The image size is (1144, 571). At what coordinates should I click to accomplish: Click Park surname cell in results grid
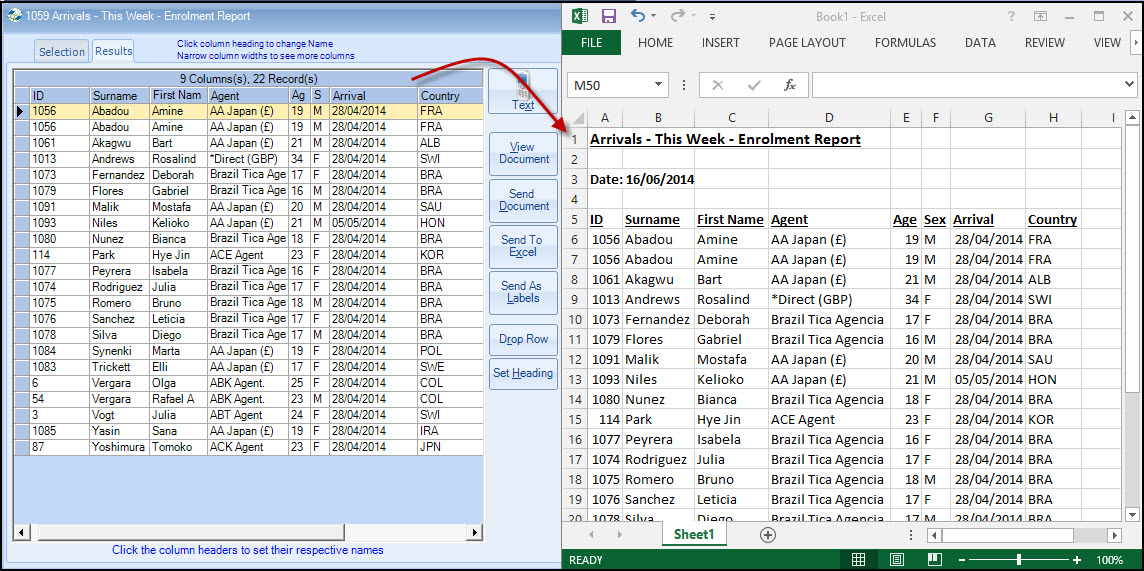(x=119, y=255)
